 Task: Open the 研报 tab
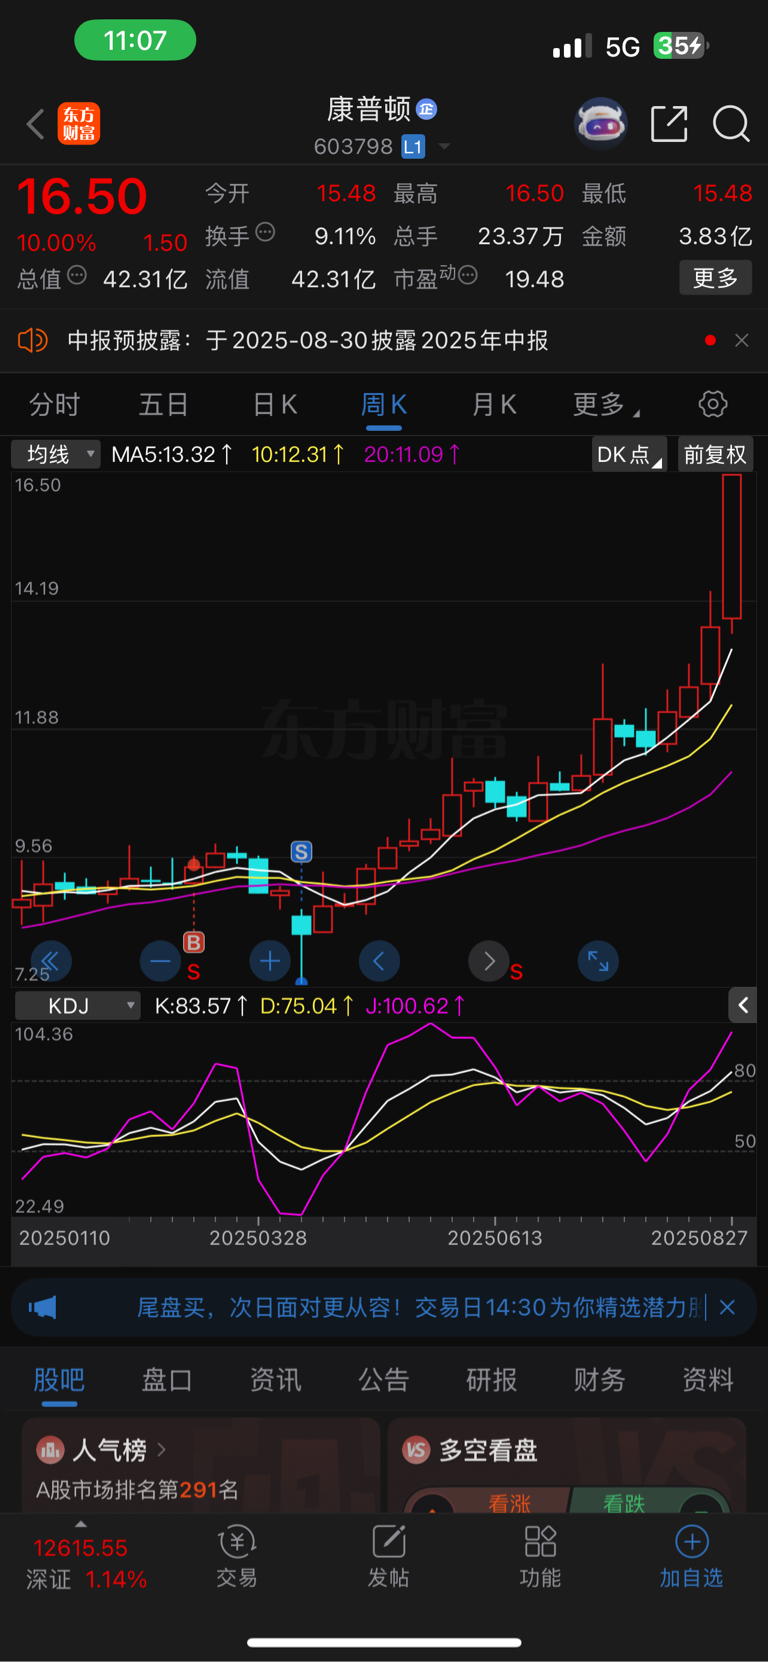click(492, 1380)
